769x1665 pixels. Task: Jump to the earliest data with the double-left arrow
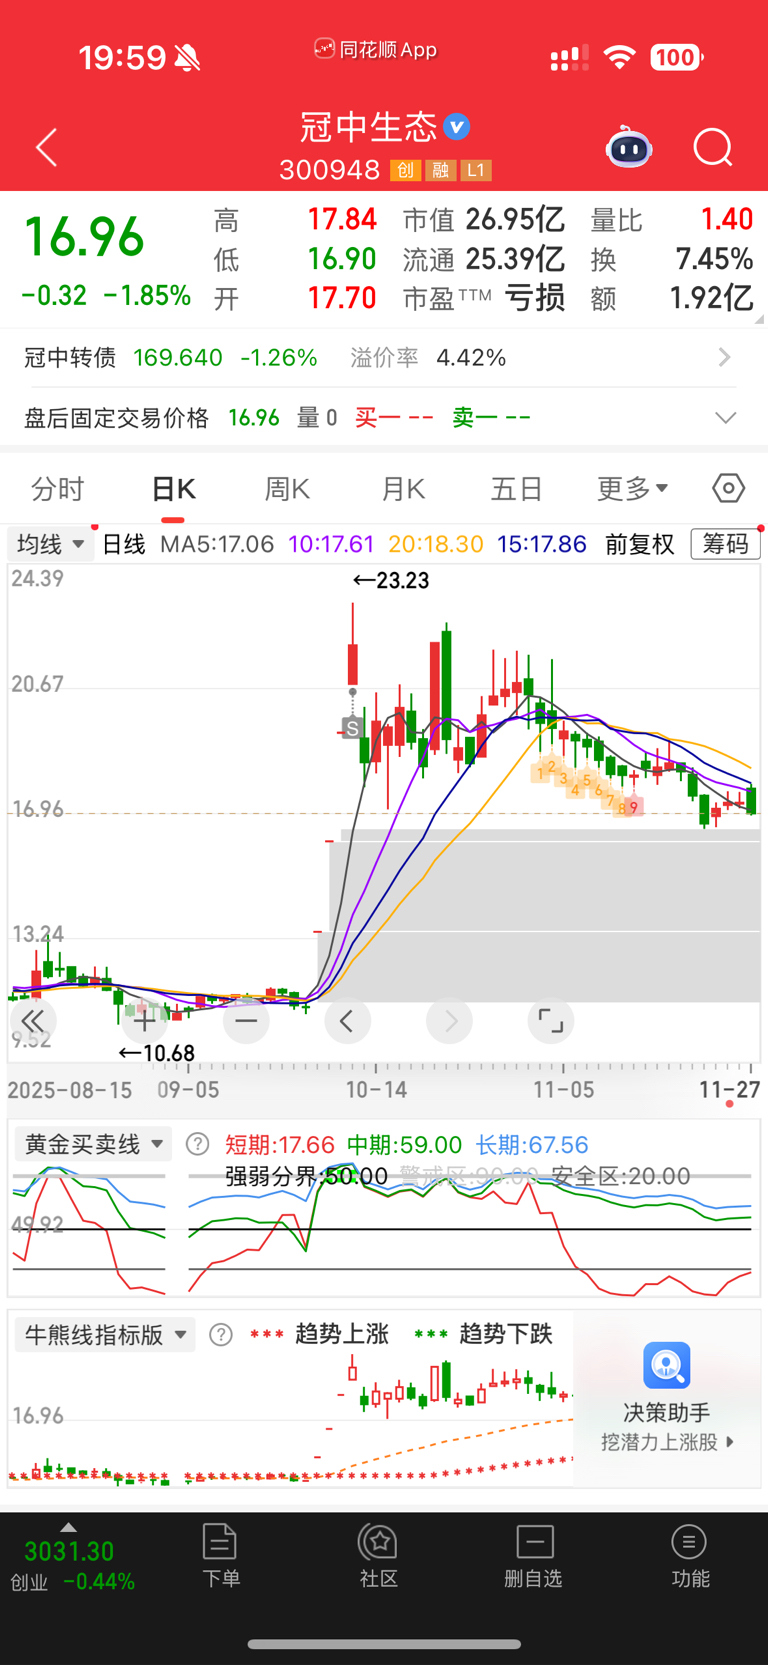tap(32, 1021)
